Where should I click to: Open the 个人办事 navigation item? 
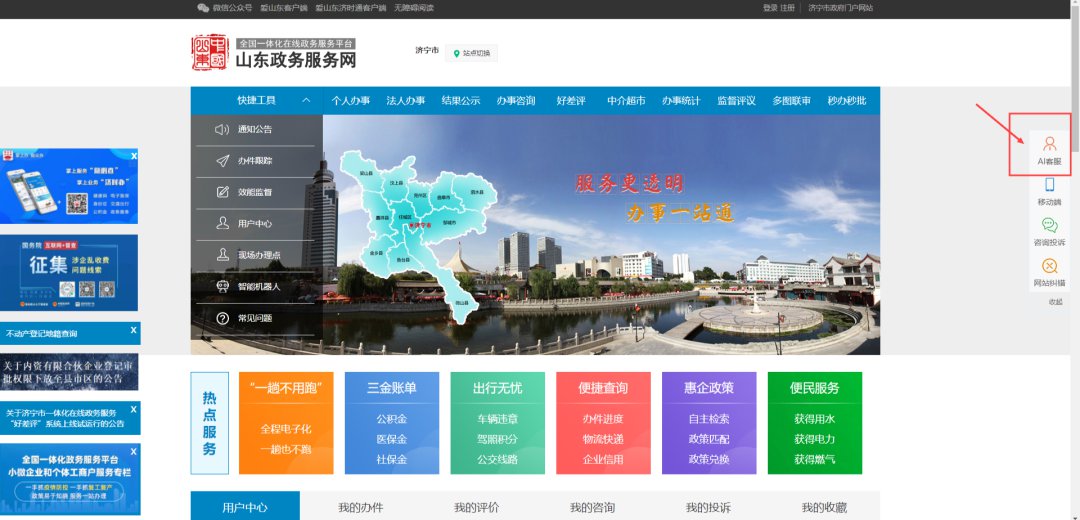(351, 101)
